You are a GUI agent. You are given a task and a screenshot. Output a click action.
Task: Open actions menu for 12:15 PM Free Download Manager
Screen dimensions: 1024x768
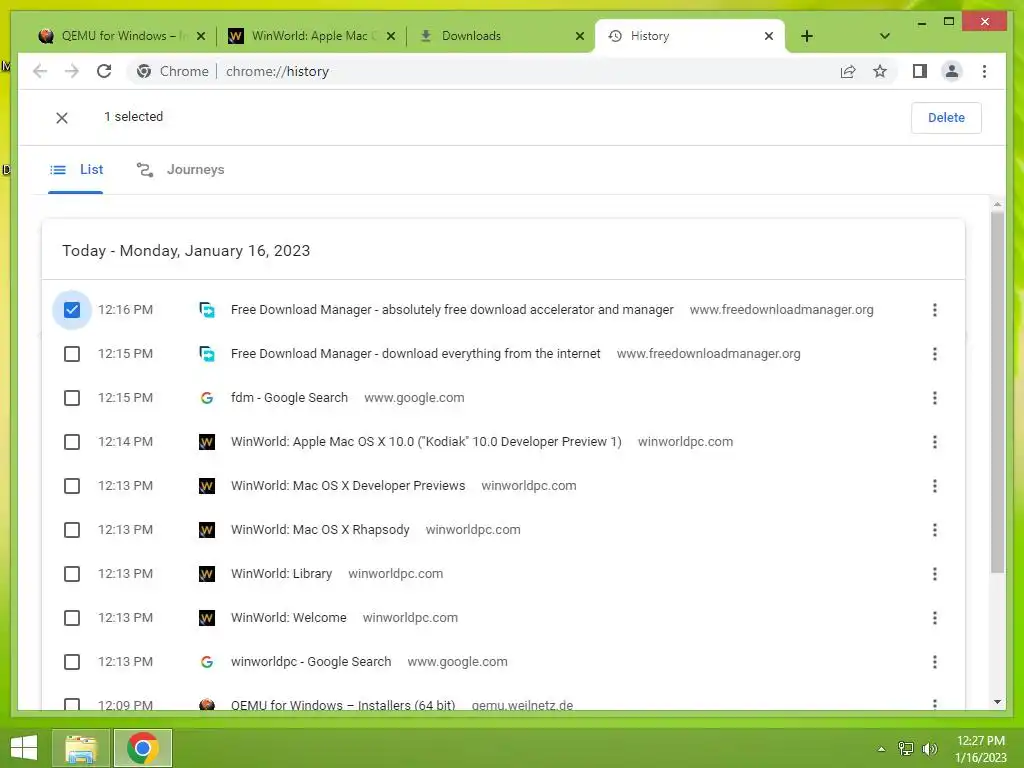click(935, 354)
